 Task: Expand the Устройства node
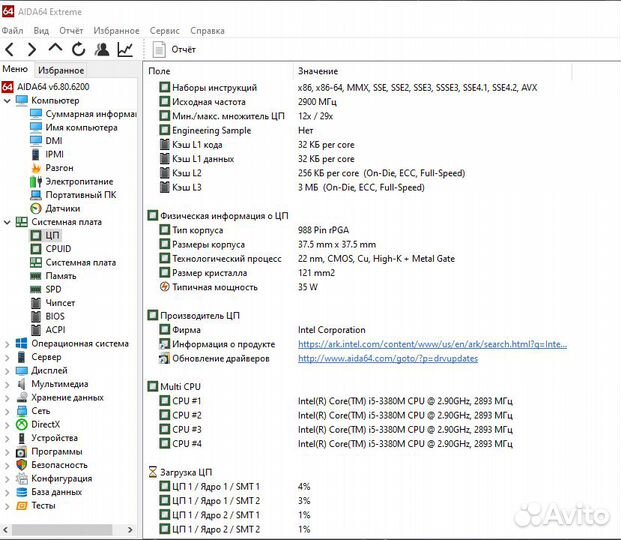click(7, 438)
